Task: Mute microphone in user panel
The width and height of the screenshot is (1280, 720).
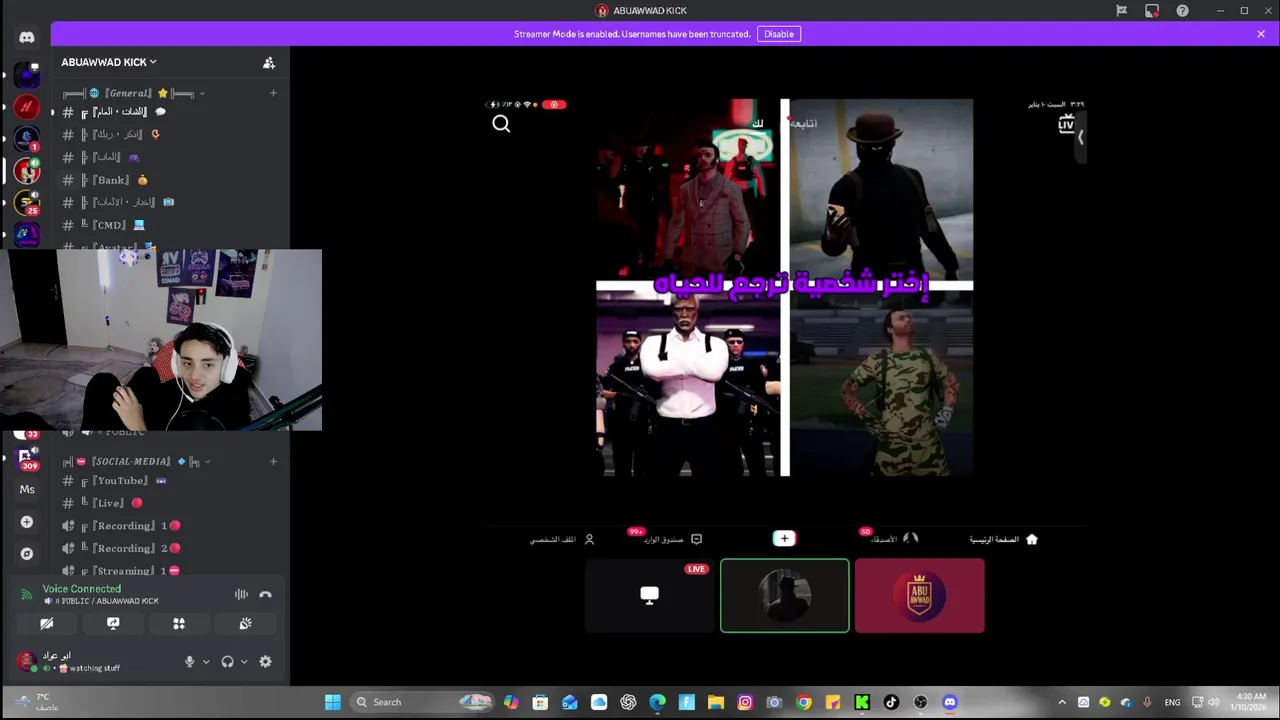Action: tap(189, 661)
